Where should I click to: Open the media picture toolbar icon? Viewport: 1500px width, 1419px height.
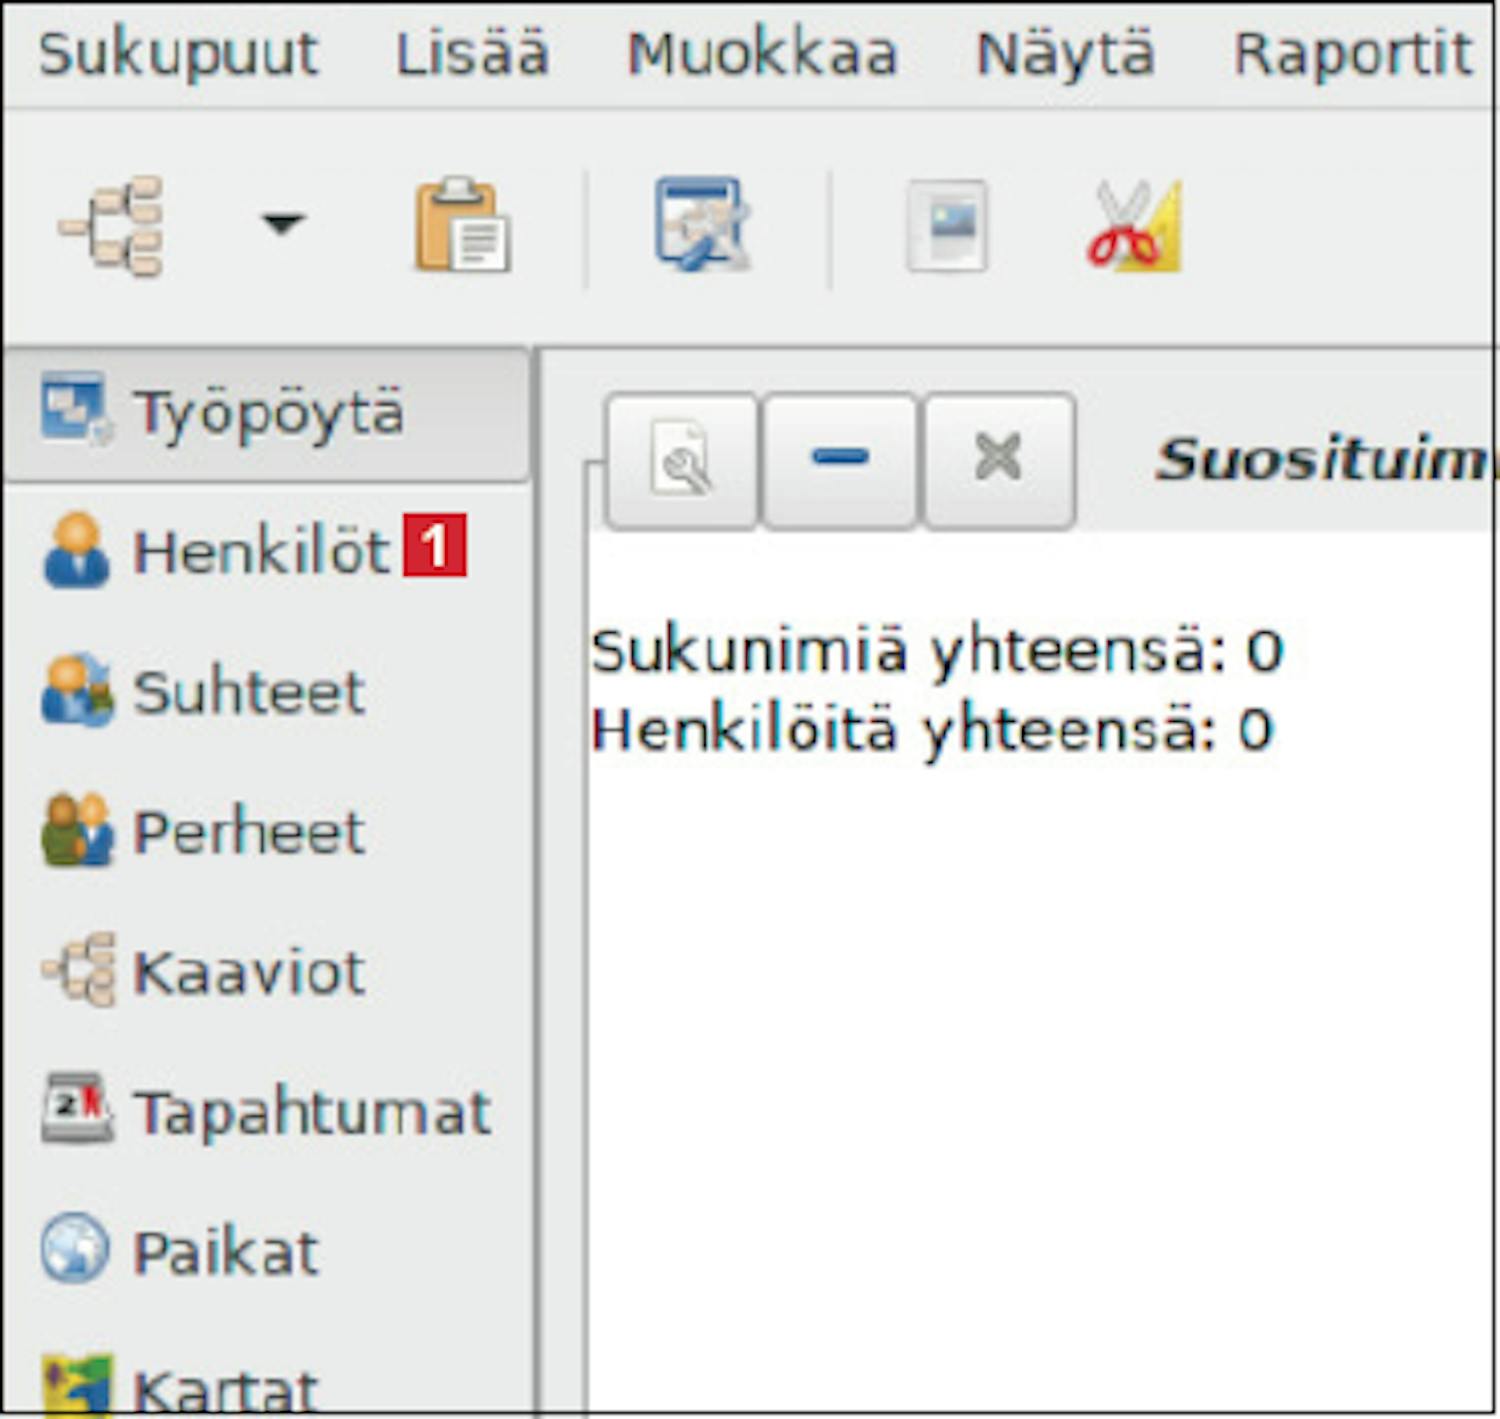click(x=947, y=226)
